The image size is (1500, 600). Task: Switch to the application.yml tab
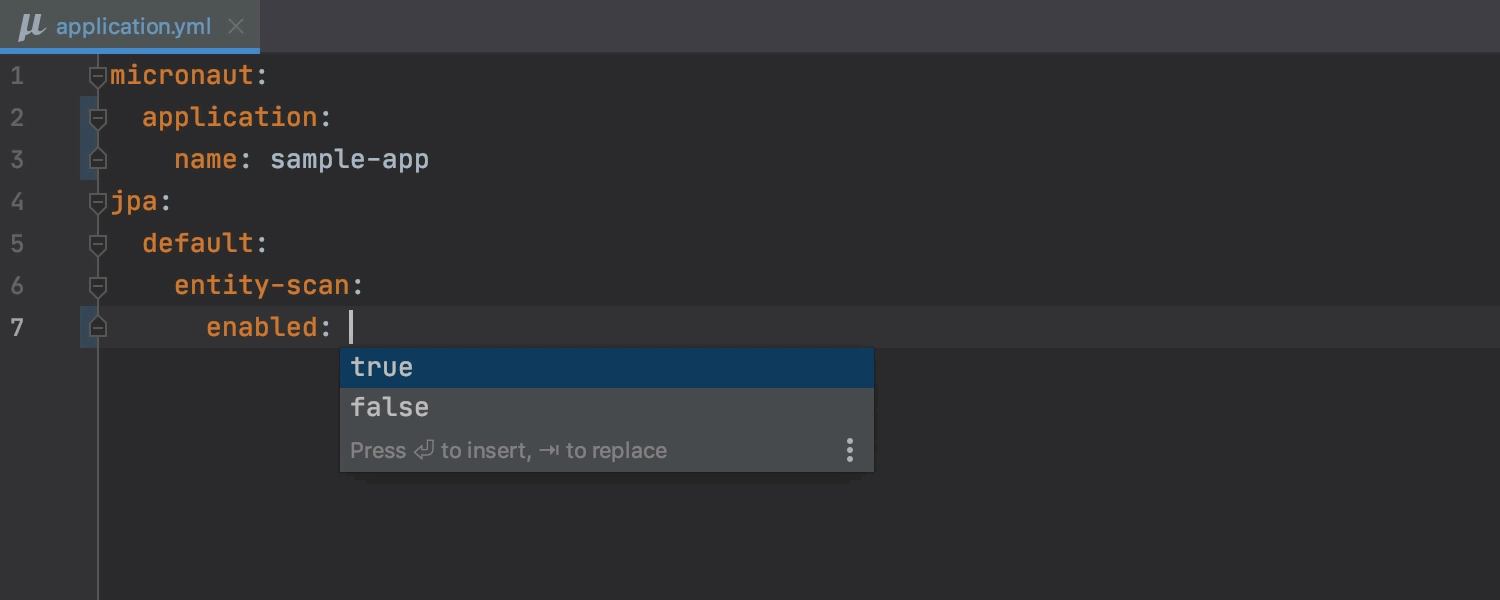(133, 27)
